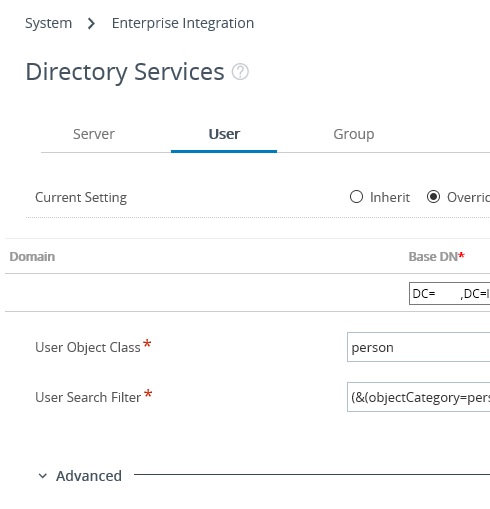Click the Directory Services page title
Screen dimensions: 490x509
pos(125,72)
